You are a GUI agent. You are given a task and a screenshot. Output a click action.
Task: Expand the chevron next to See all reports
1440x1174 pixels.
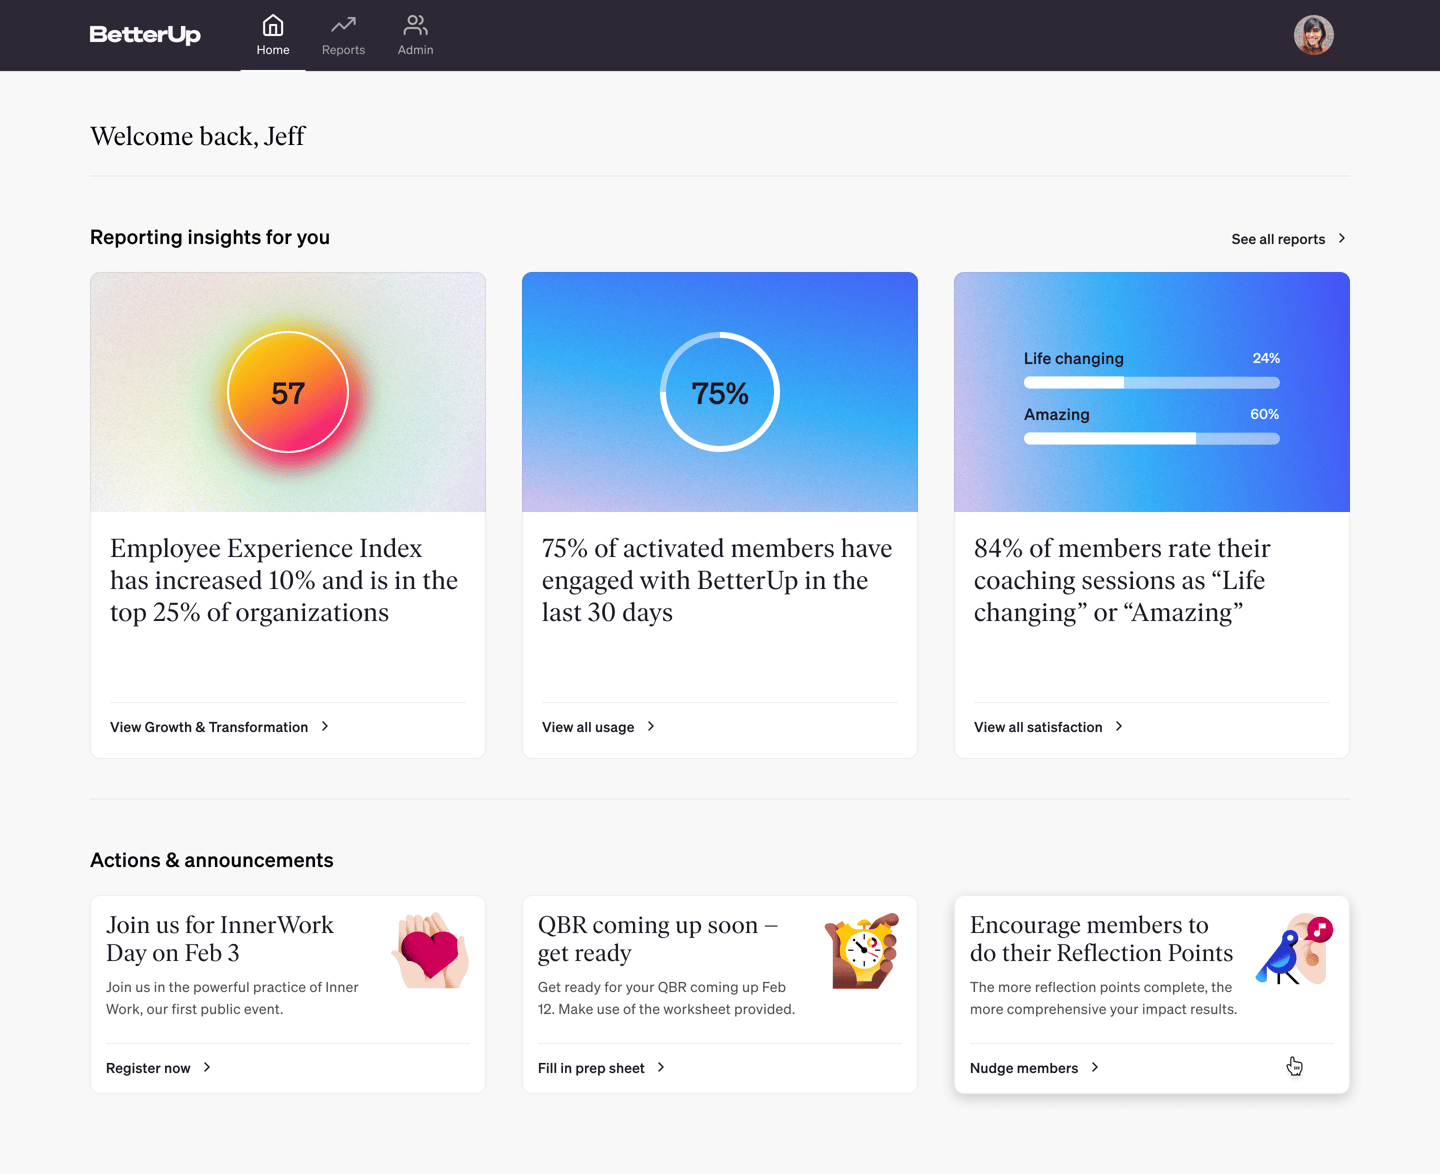coord(1343,238)
